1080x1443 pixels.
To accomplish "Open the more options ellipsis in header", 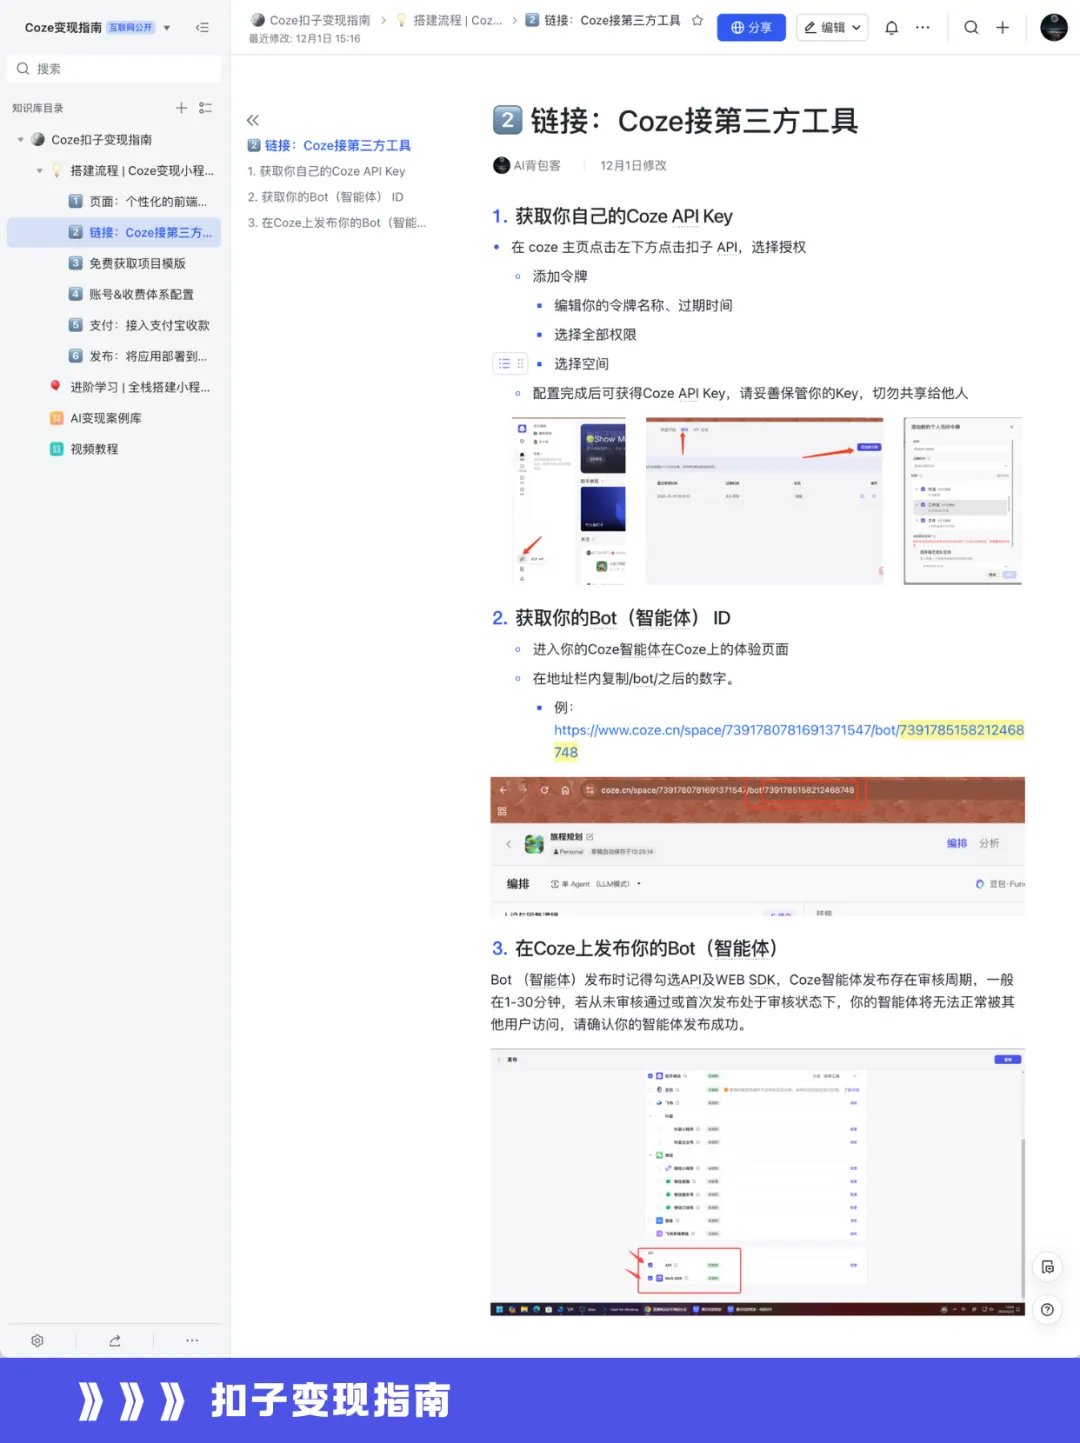I will 923,28.
